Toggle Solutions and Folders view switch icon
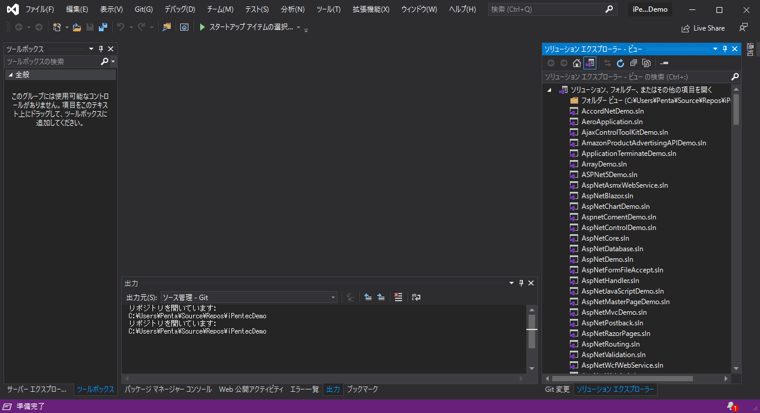The width and height of the screenshot is (760, 413). coord(590,63)
